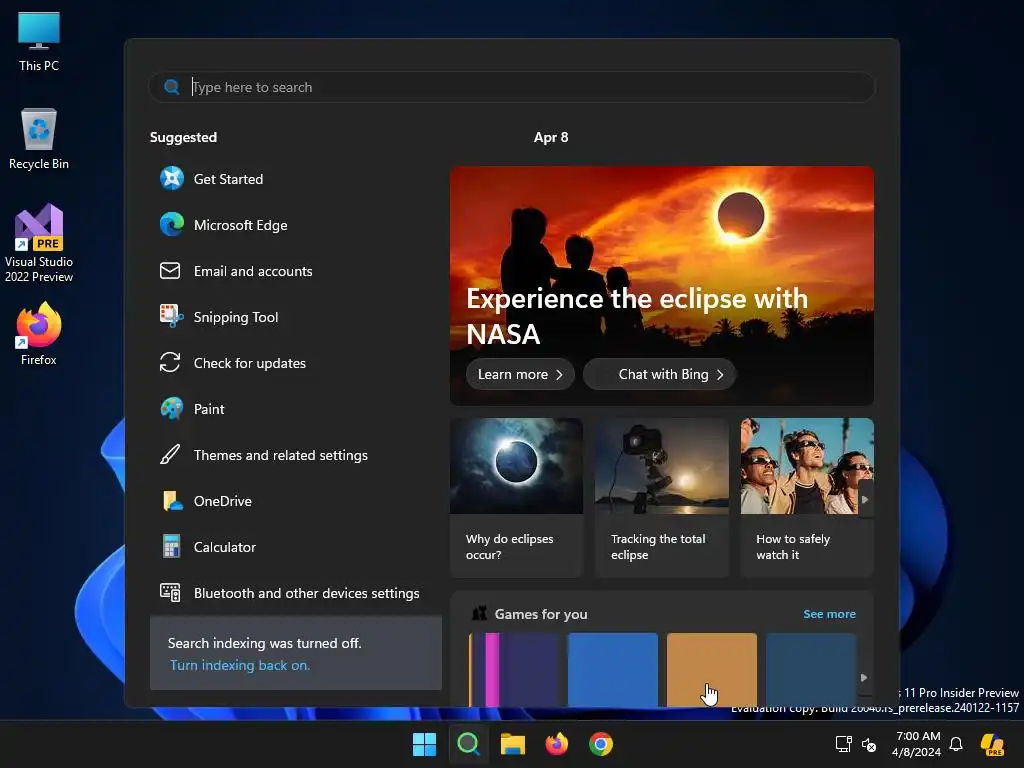1024x768 pixels.
Task: Click the search magnifier icon in search box
Action: pyautogui.click(x=172, y=87)
